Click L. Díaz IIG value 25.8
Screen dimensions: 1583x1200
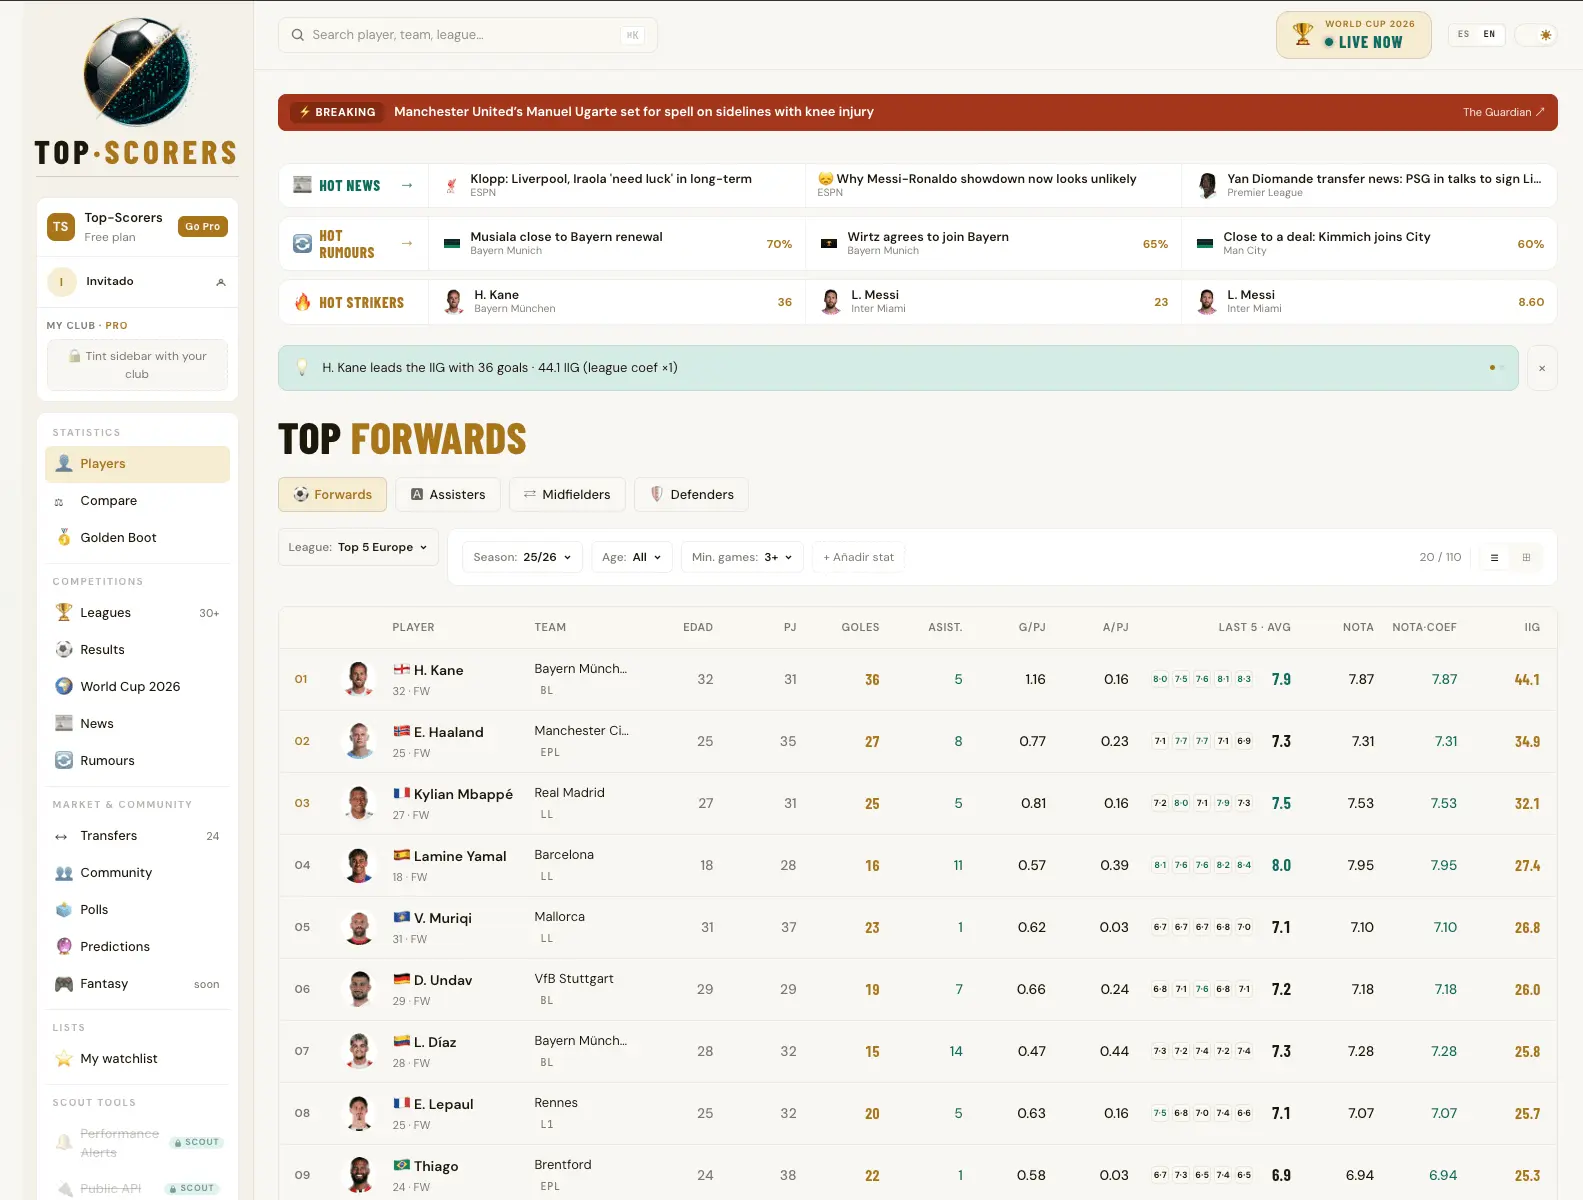tap(1527, 1052)
